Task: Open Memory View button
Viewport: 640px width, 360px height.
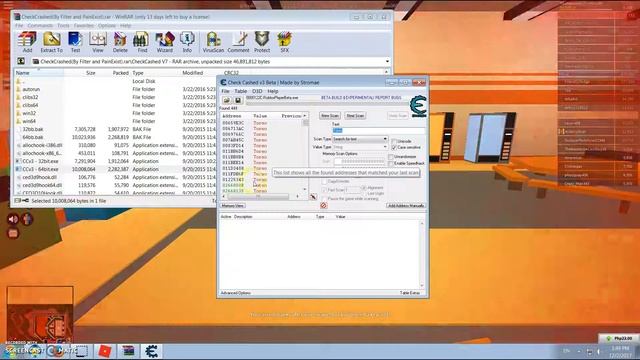Action: [x=233, y=206]
